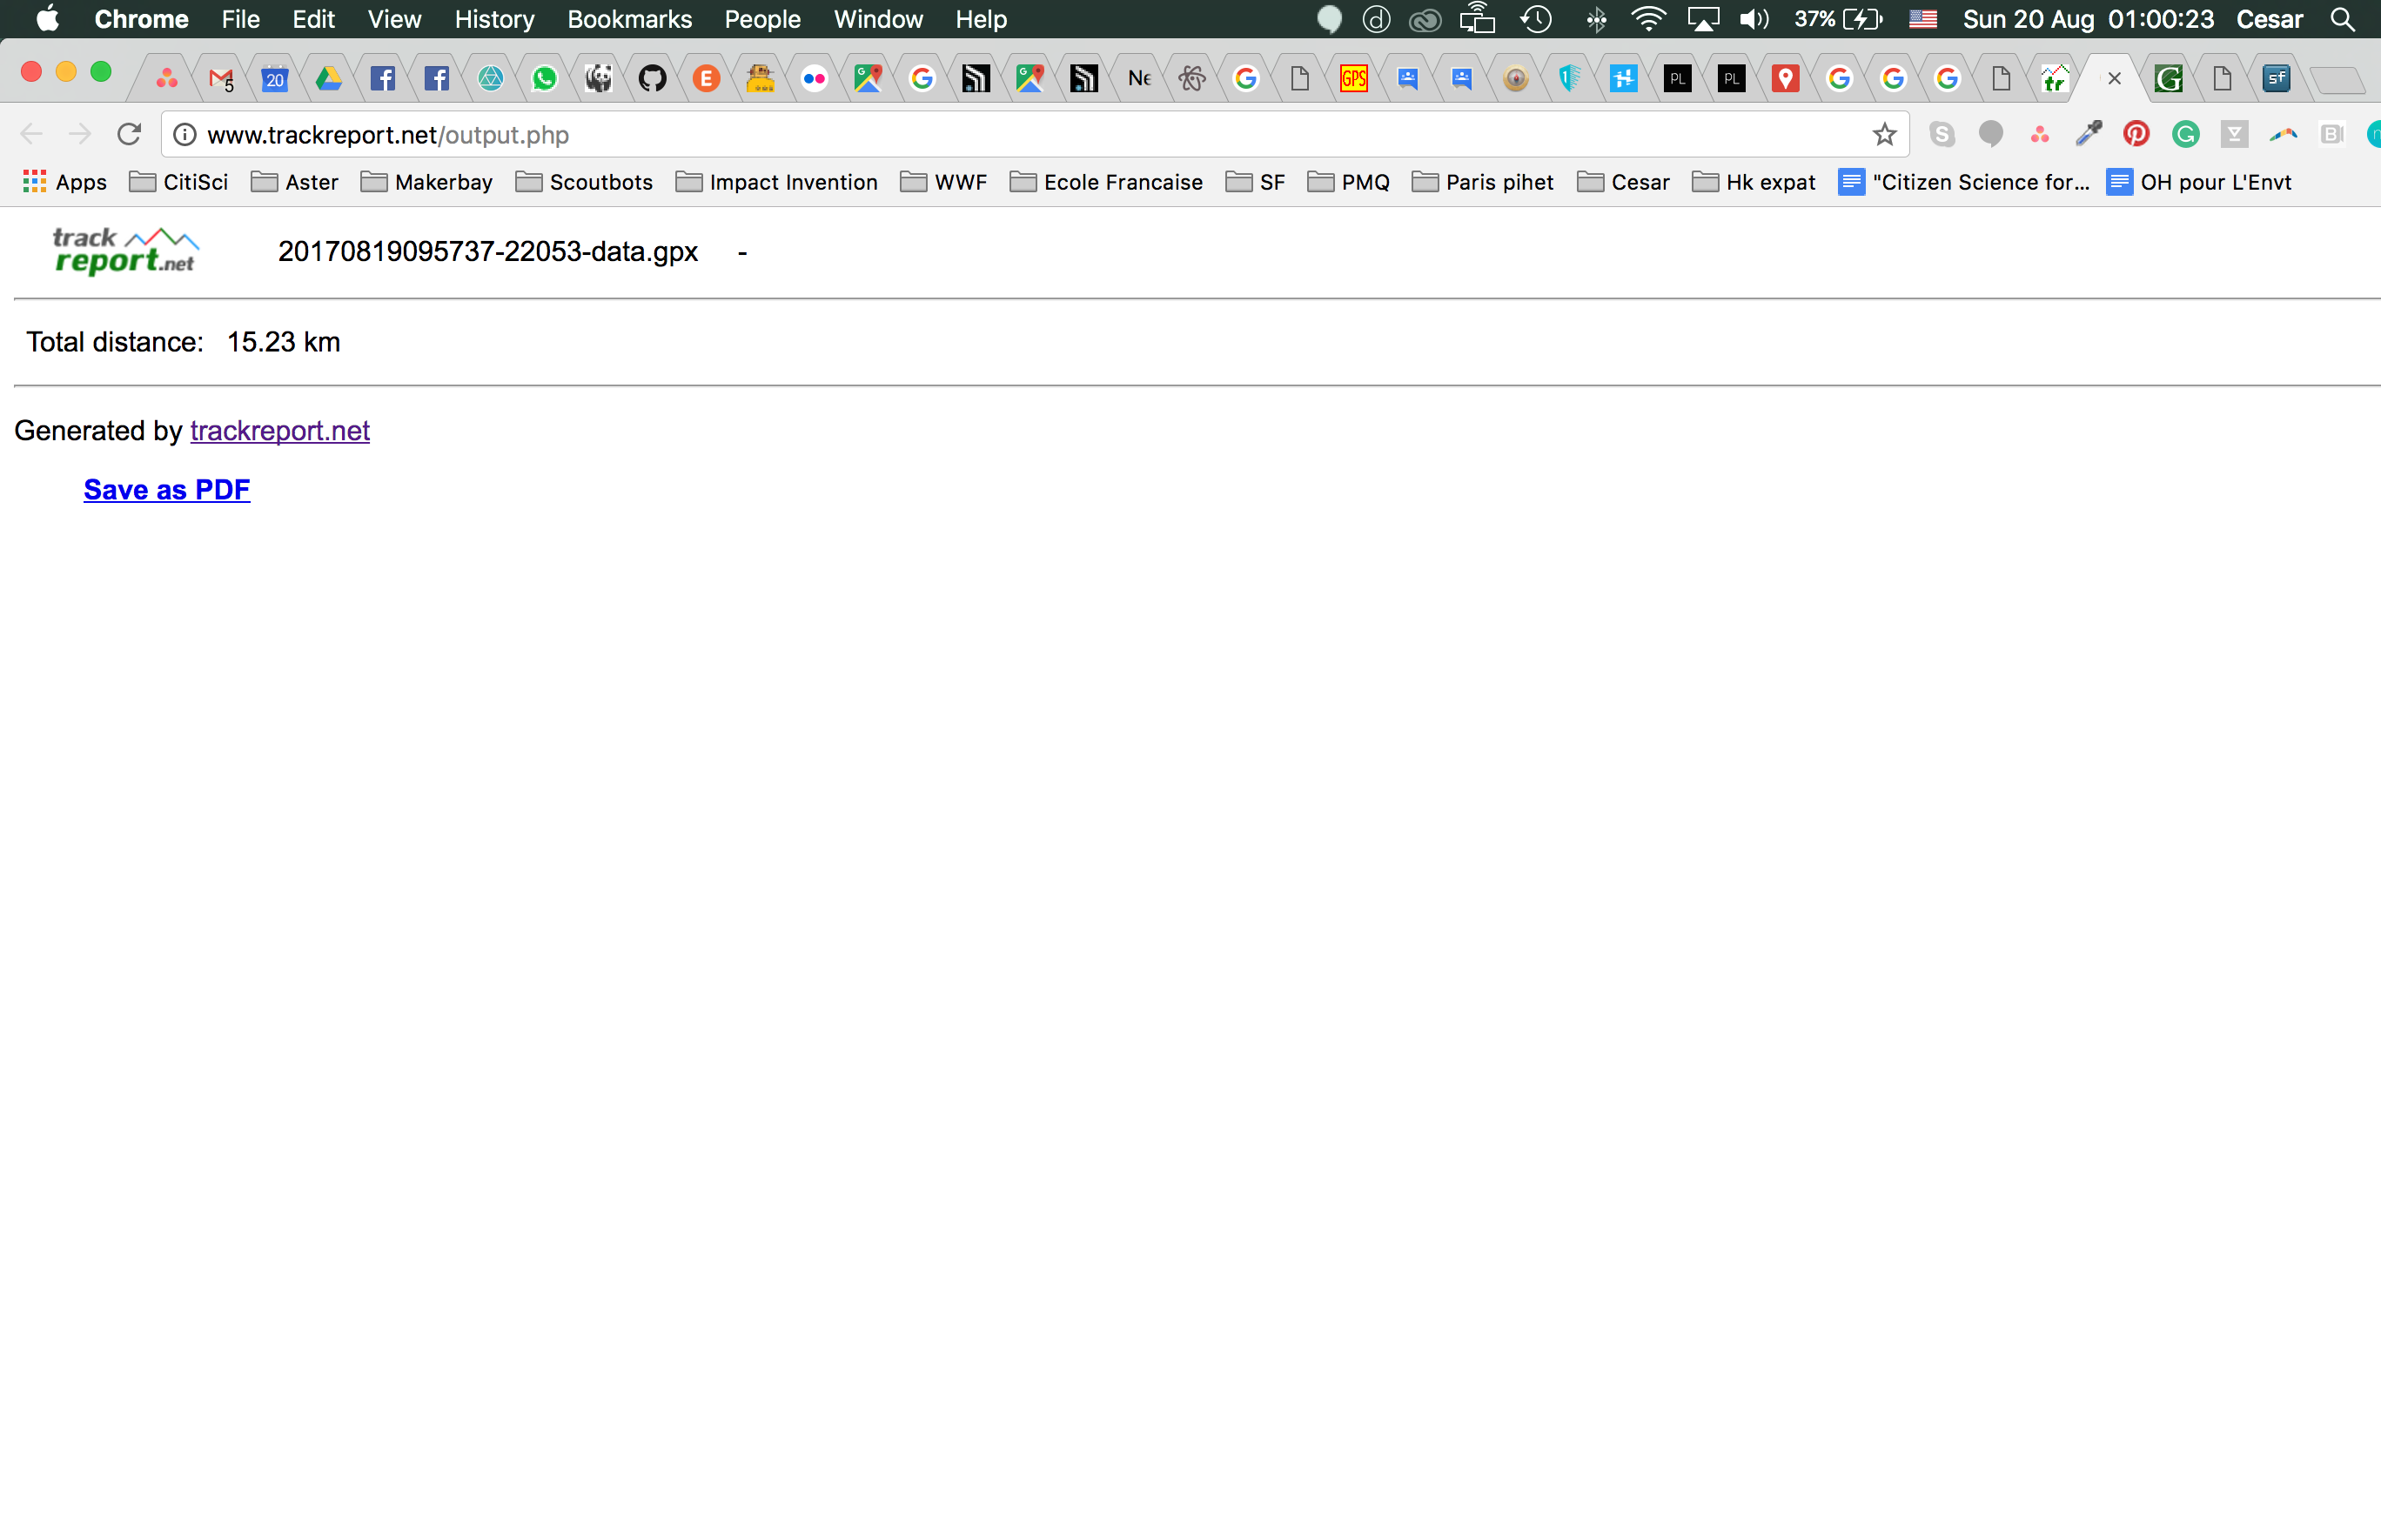The image size is (2381, 1540).
Task: Switch to the Gmail tab
Action: 220,77
